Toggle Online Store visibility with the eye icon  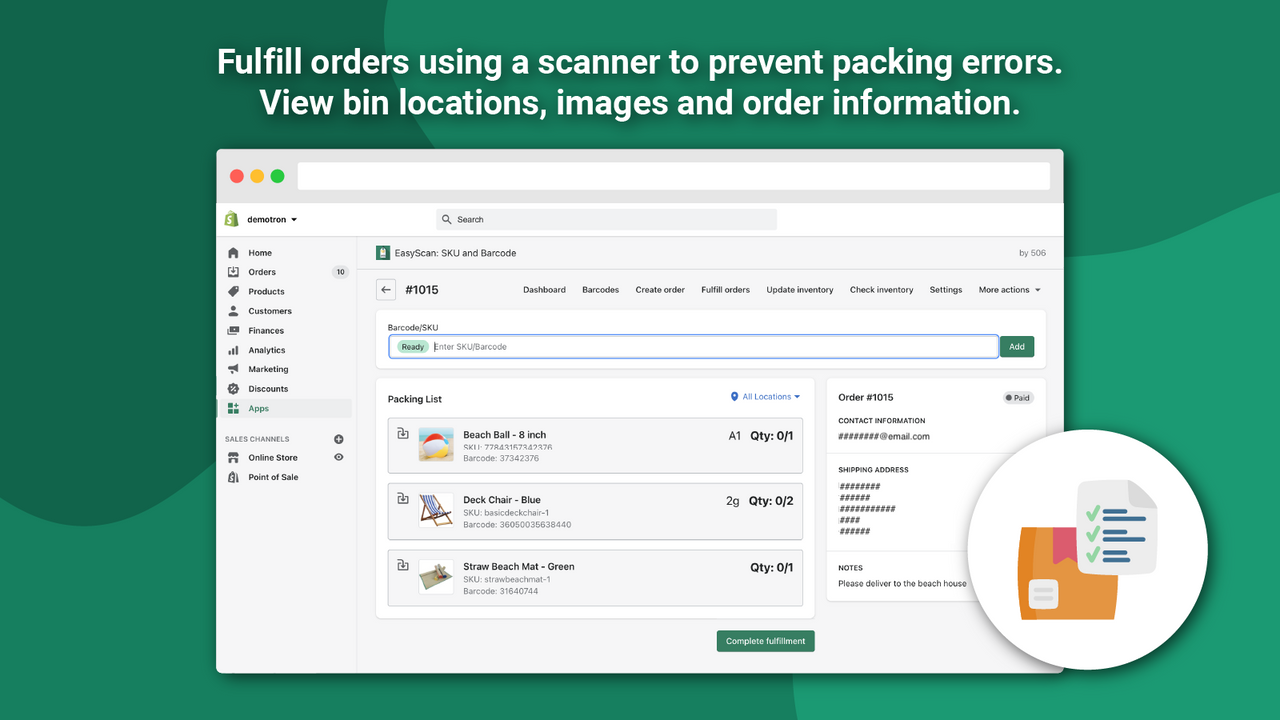click(338, 457)
